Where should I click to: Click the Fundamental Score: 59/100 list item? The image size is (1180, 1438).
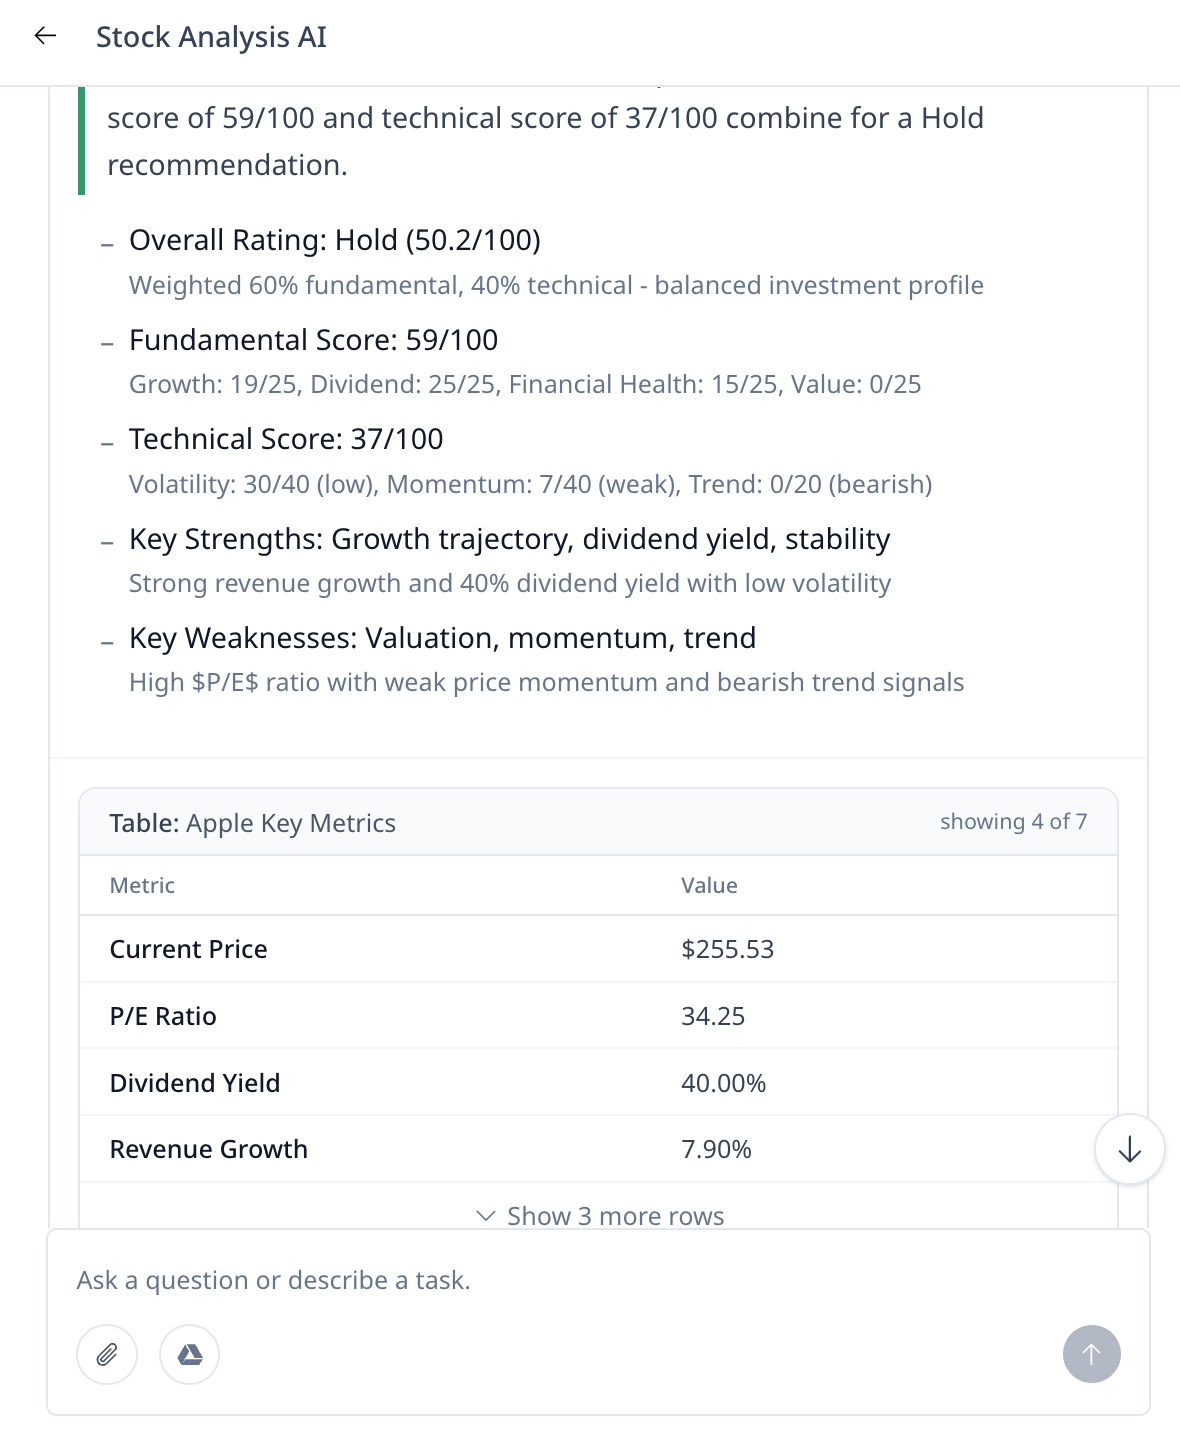tap(313, 340)
